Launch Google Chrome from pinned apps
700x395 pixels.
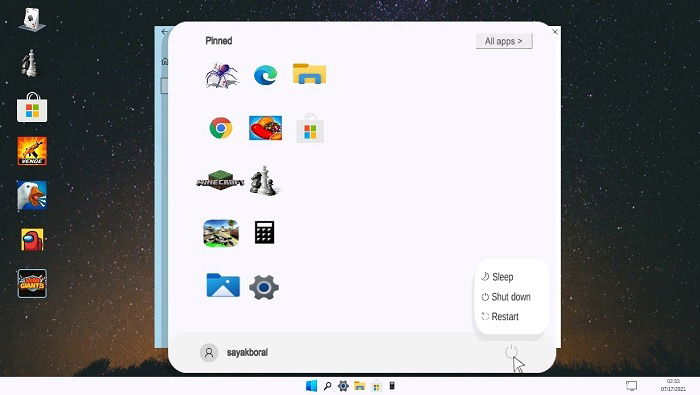[221, 128]
